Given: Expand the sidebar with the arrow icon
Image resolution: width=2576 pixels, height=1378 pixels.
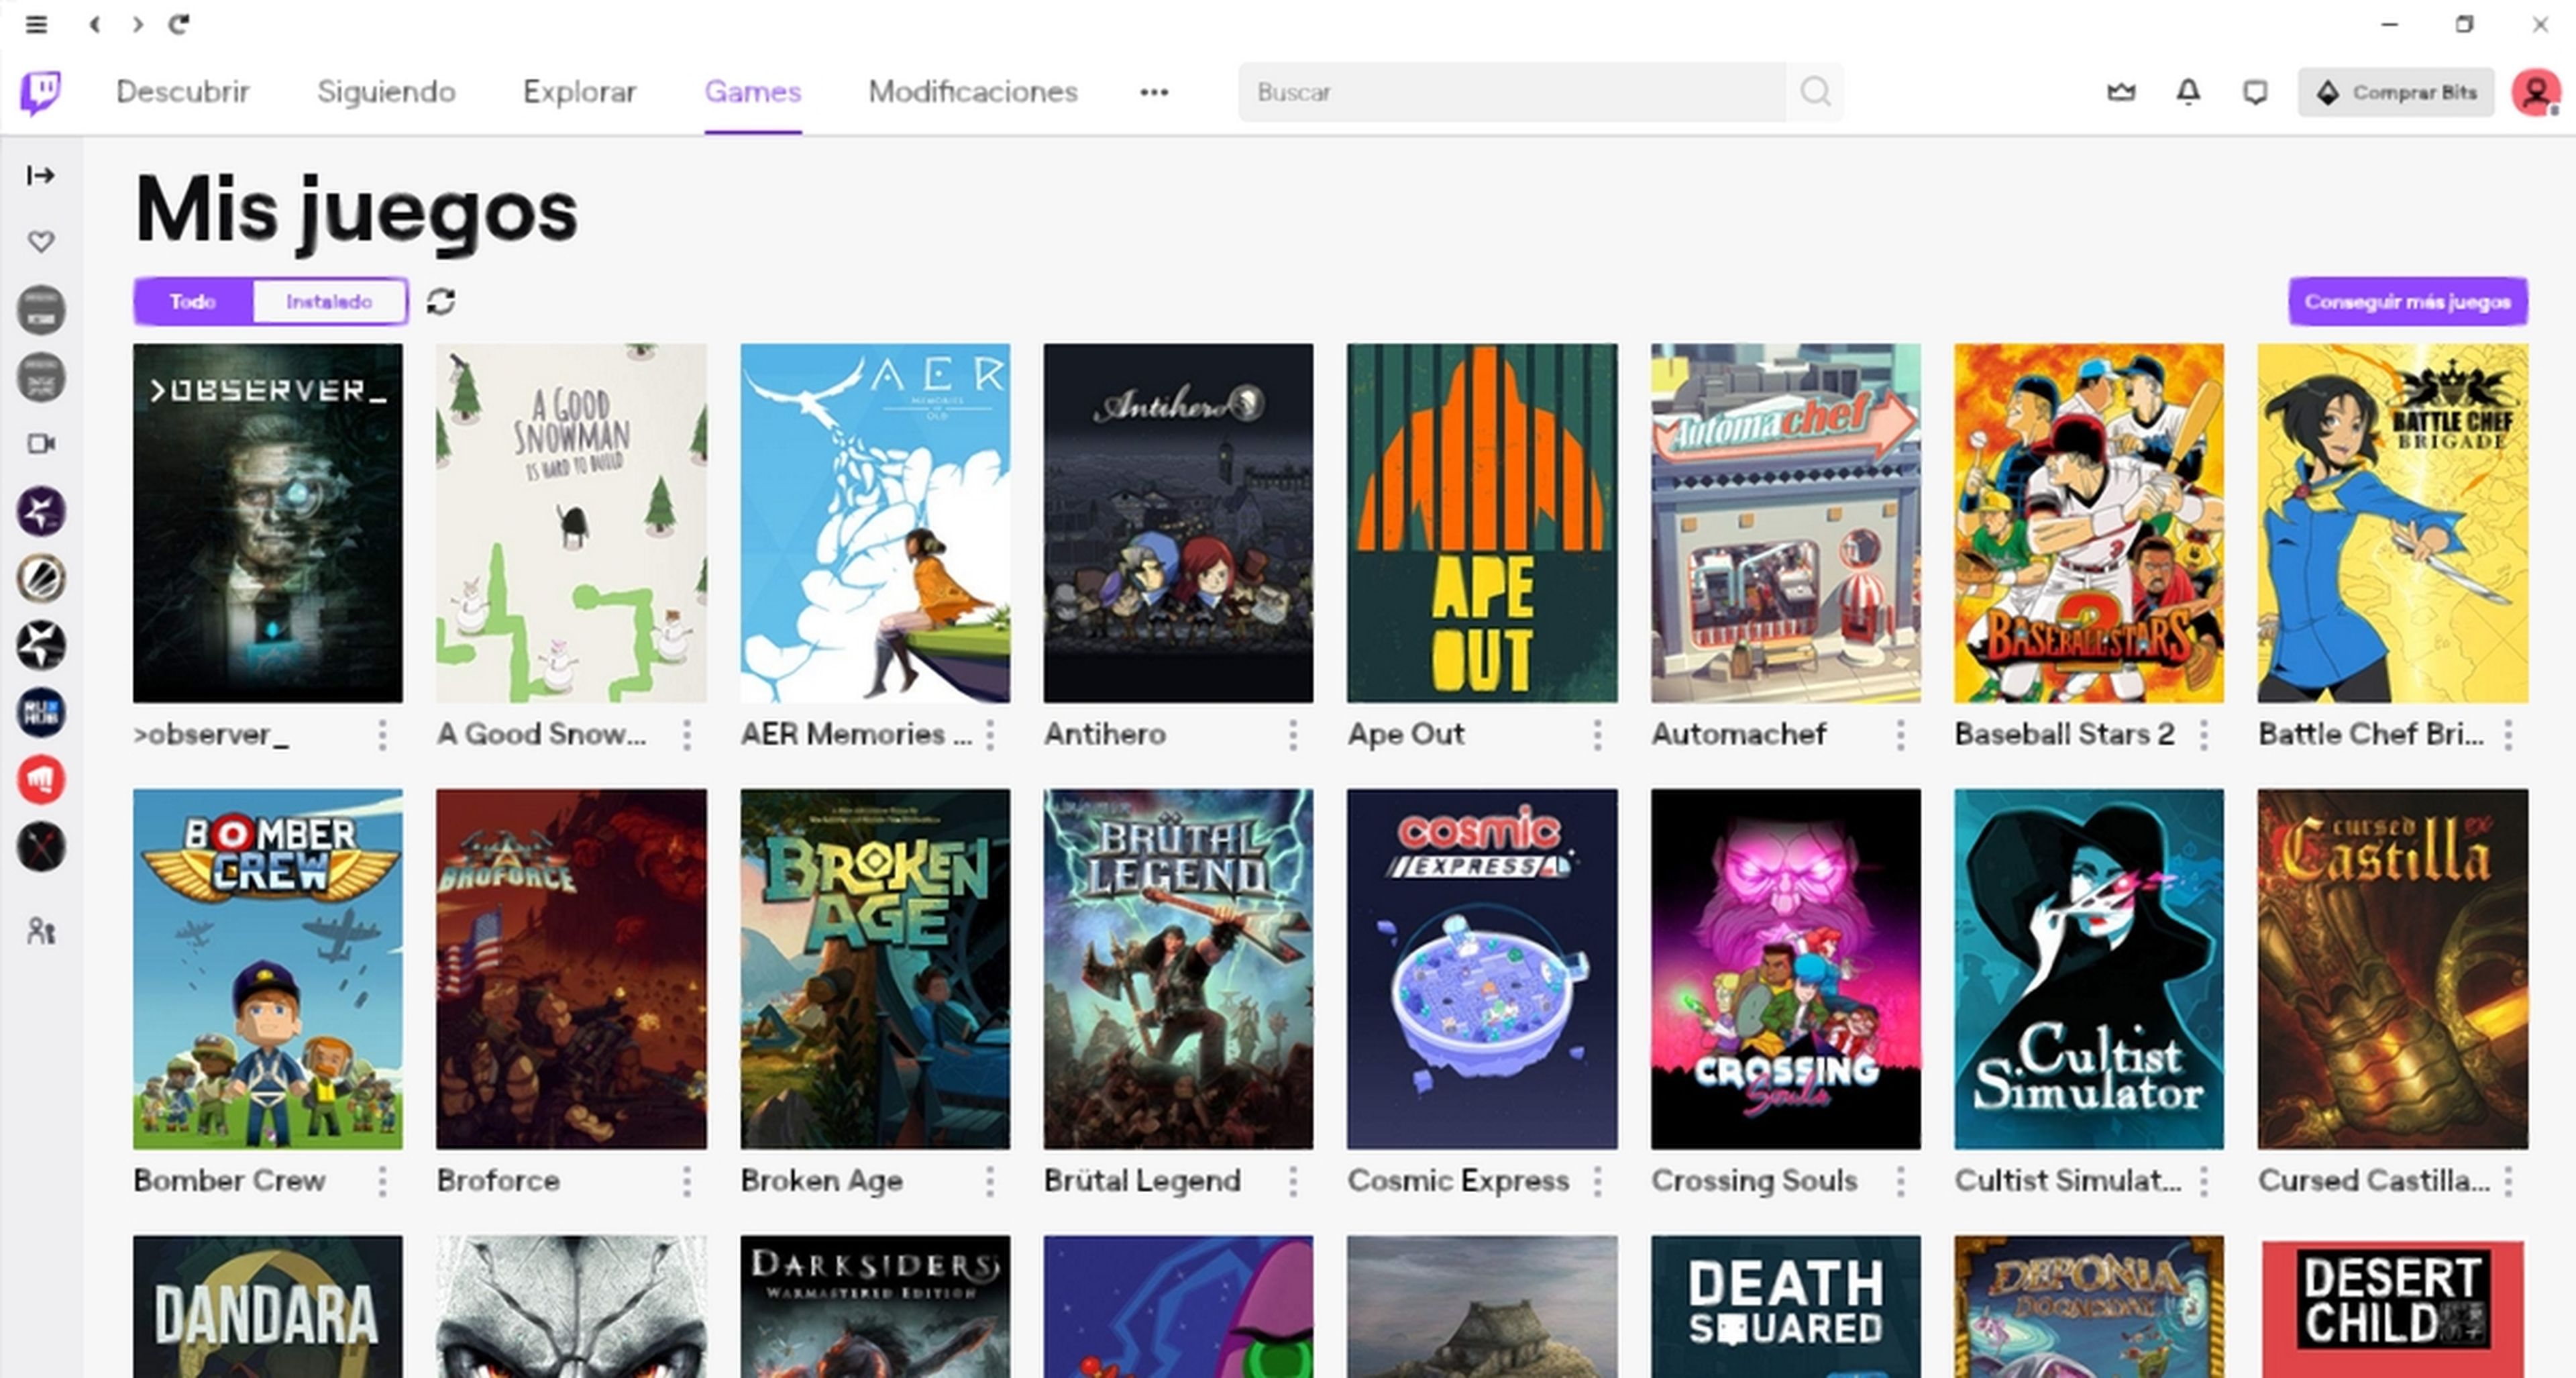Looking at the screenshot, I should 40,176.
